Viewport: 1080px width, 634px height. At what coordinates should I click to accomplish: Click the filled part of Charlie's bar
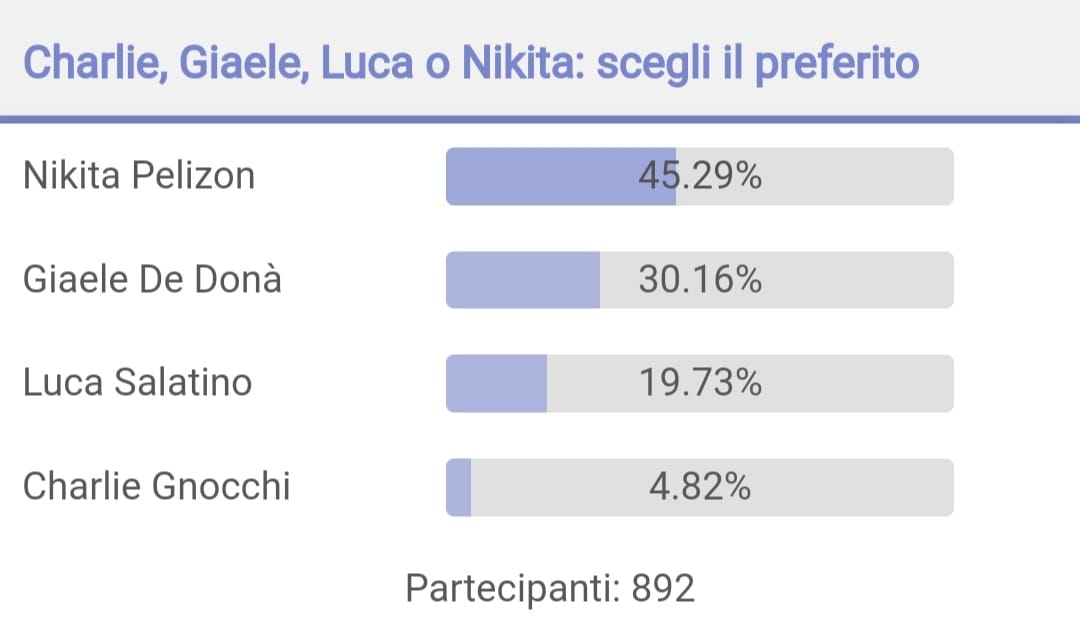(459, 487)
